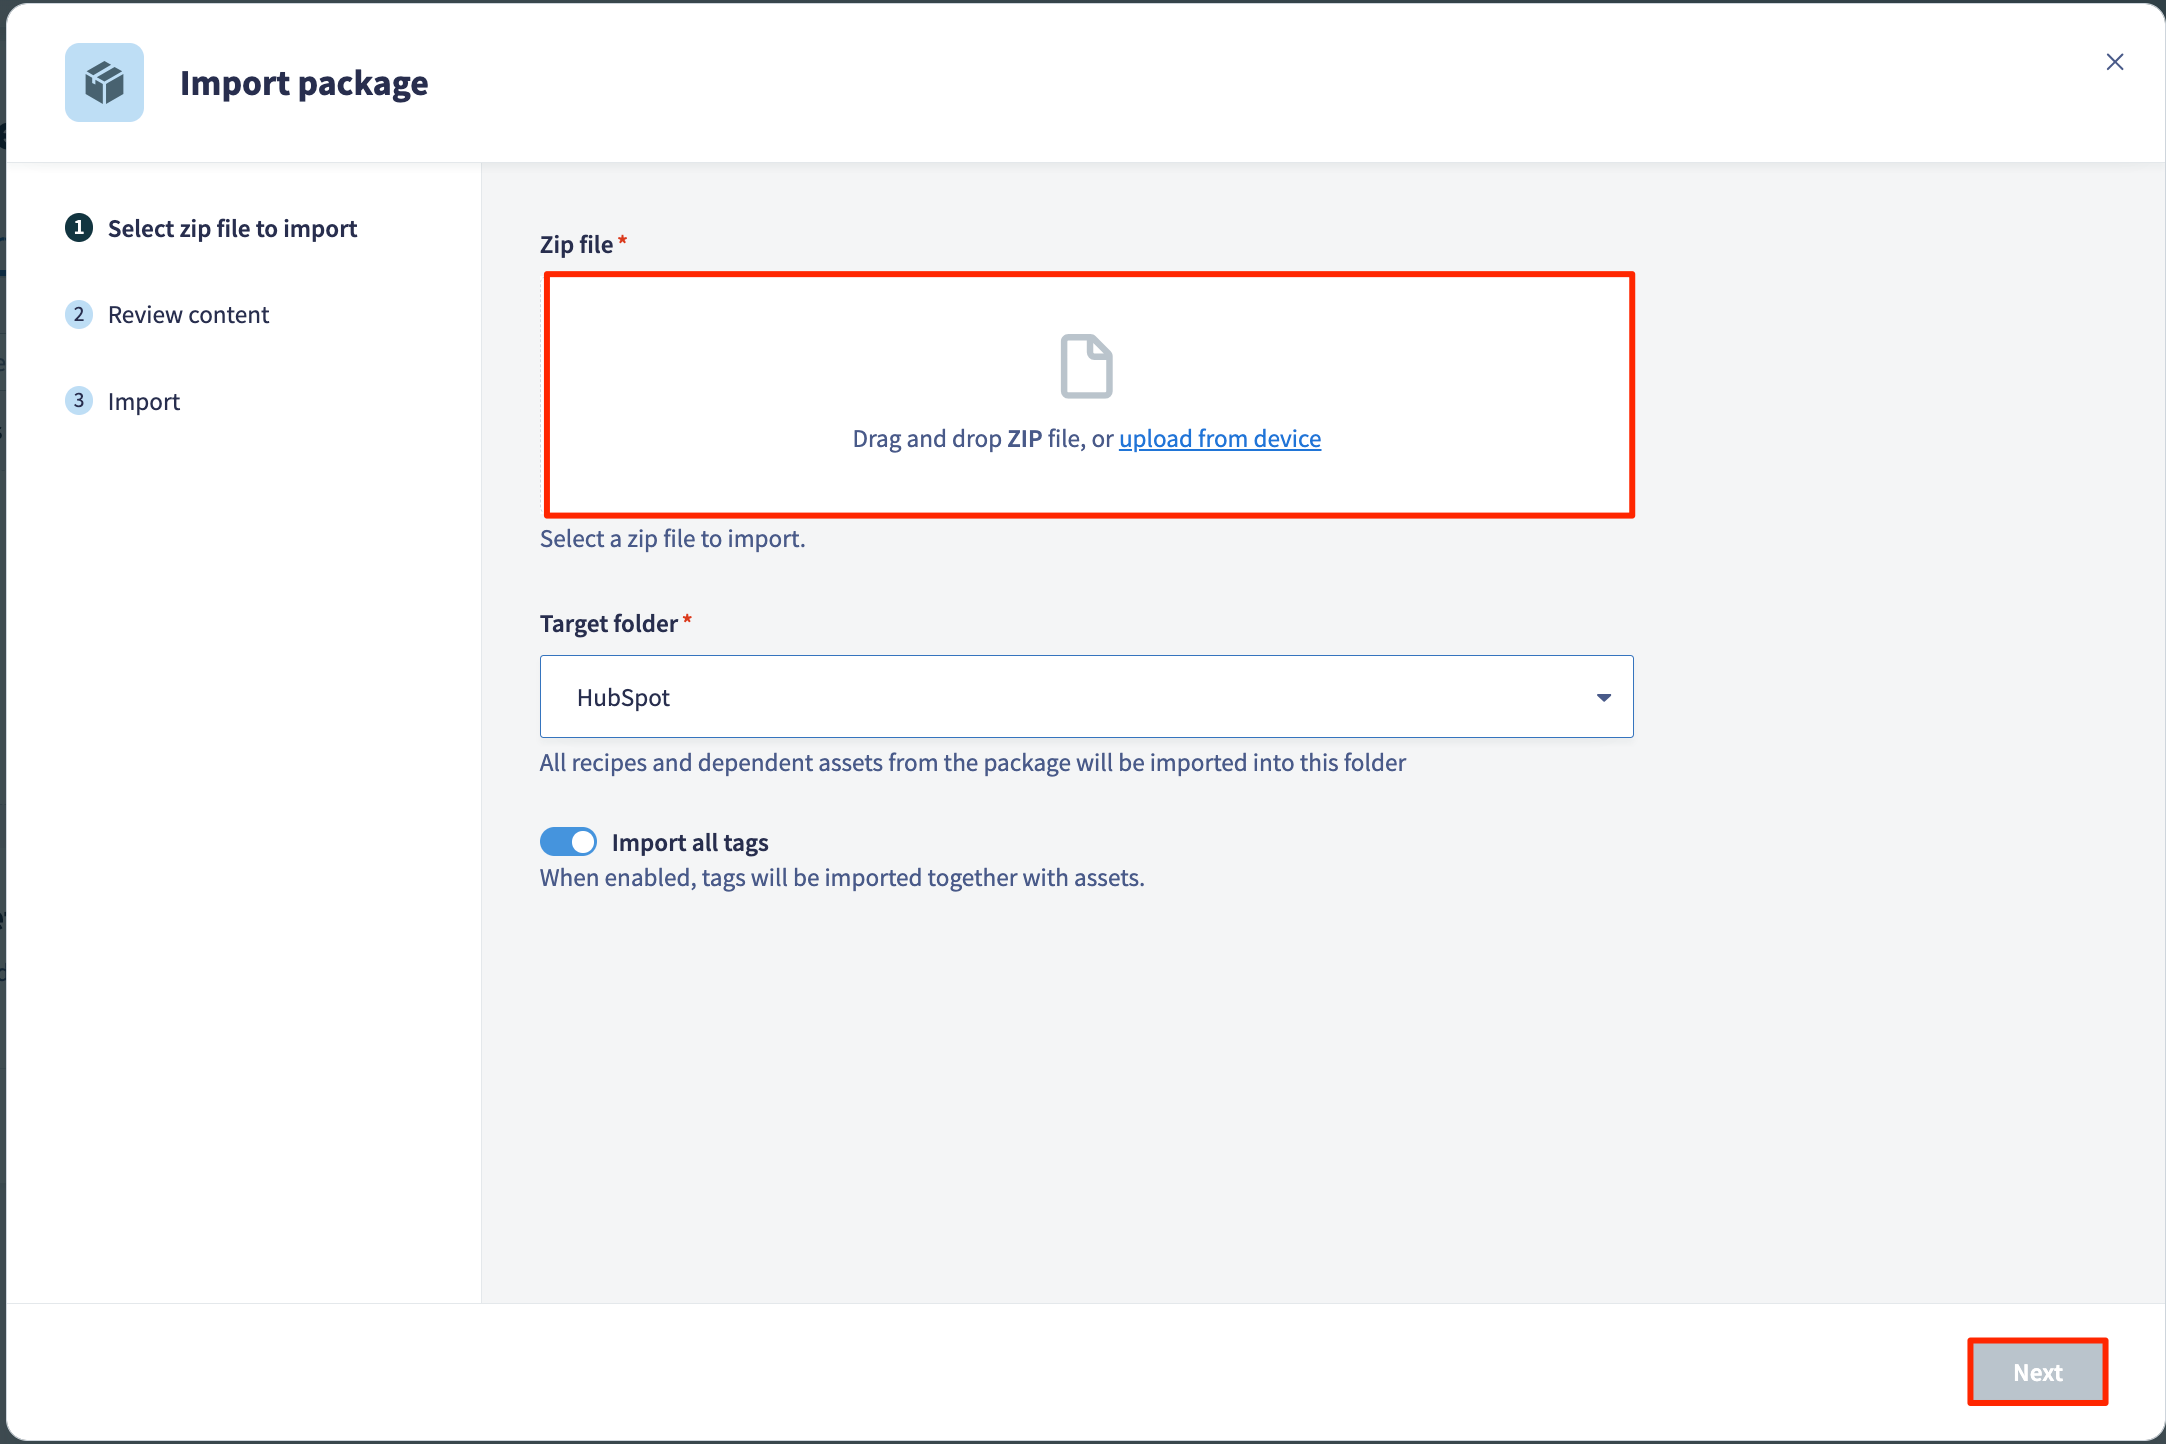The image size is (2166, 1444).
Task: Click upload from device link
Action: point(1220,438)
